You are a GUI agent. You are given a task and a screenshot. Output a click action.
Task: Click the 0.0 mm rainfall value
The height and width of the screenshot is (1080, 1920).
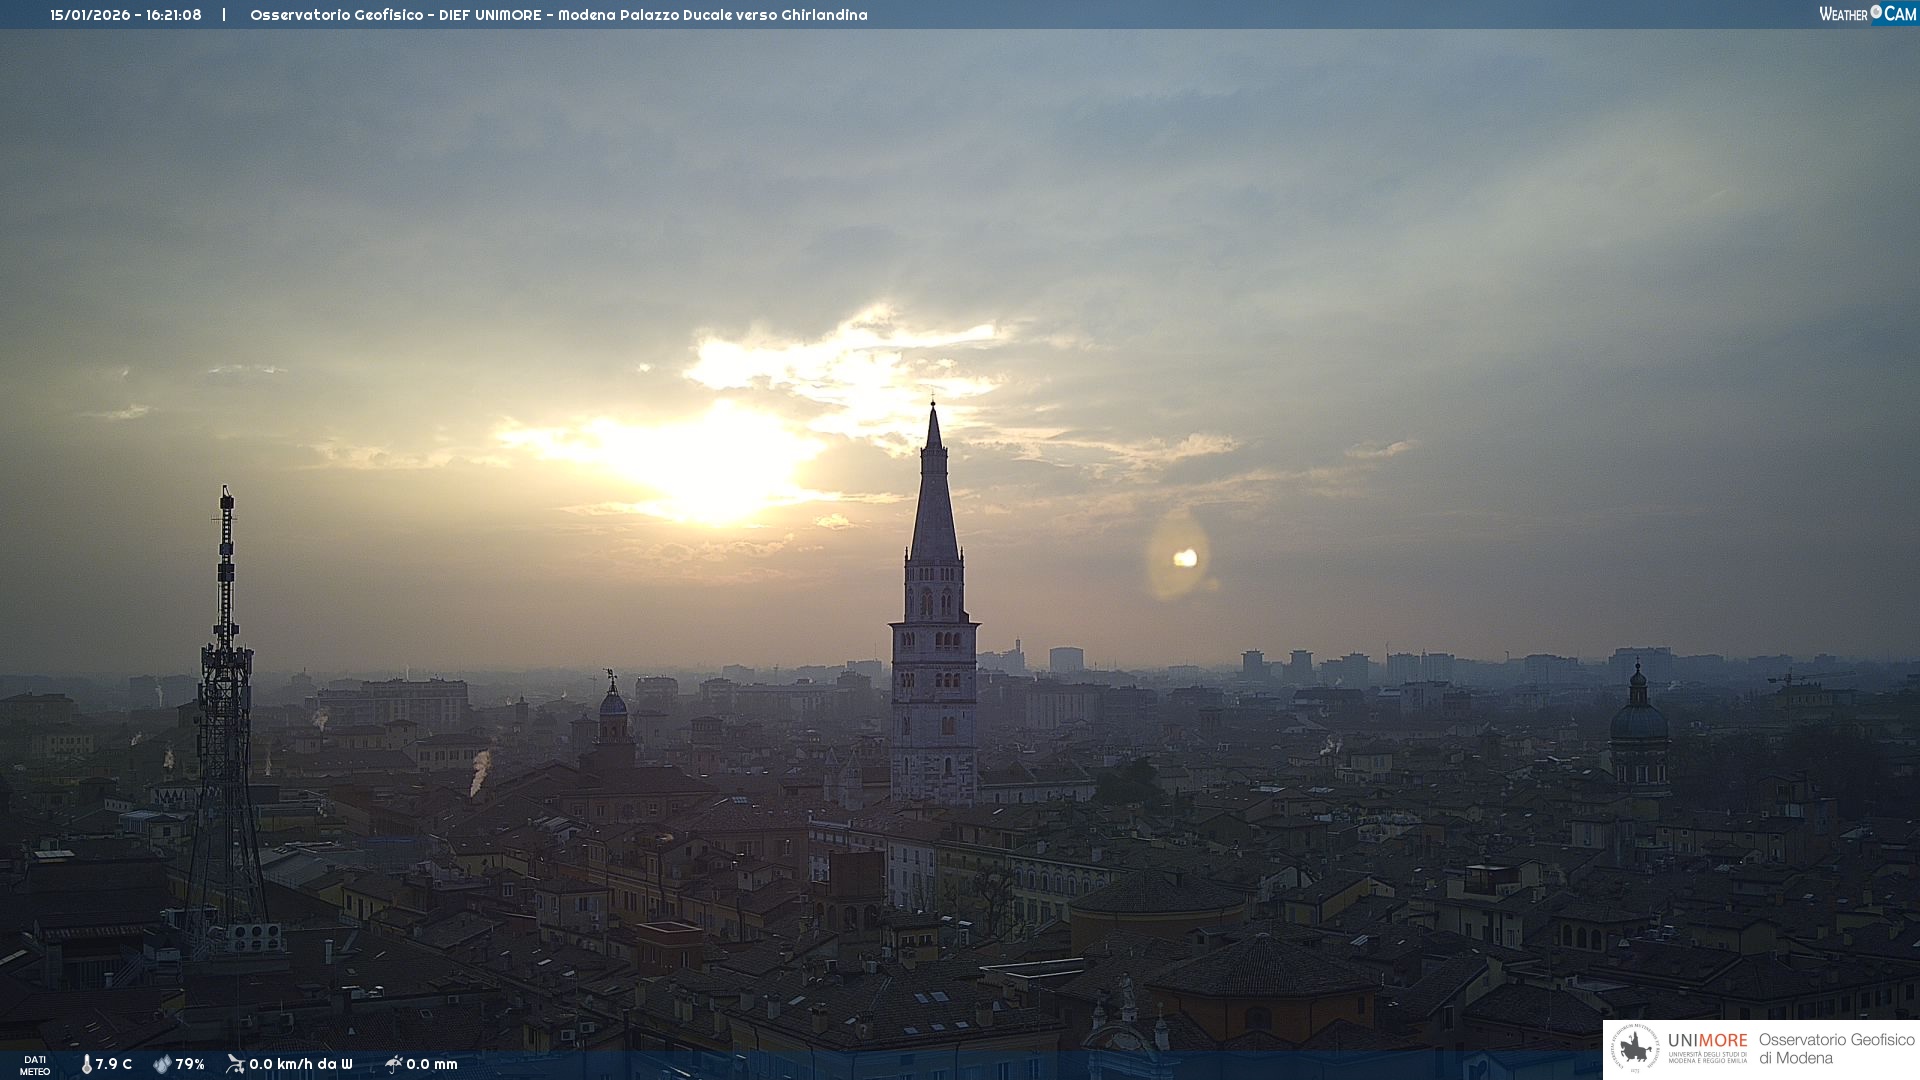[432, 1064]
